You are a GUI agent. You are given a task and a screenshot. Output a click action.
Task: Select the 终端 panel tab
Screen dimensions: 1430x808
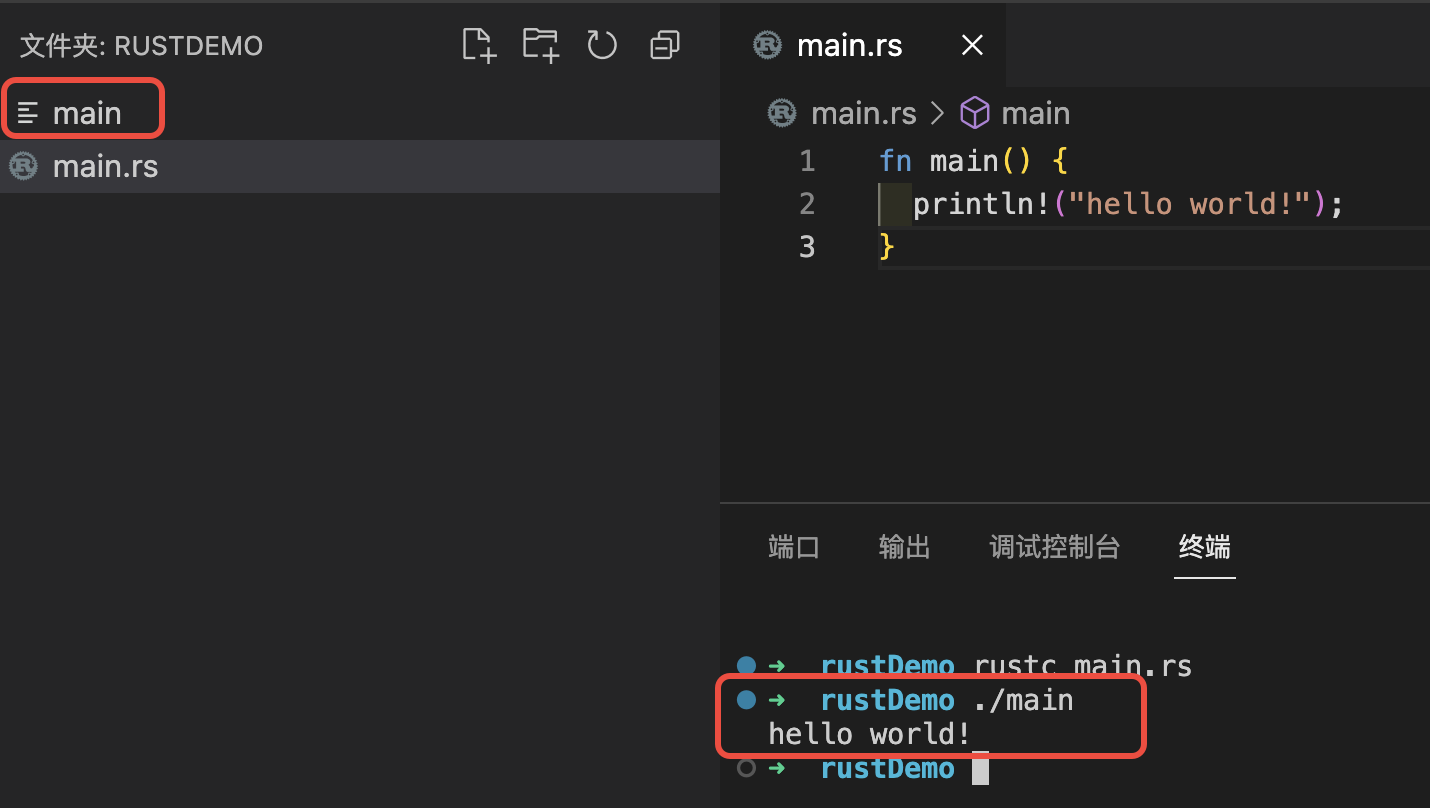(x=1205, y=547)
